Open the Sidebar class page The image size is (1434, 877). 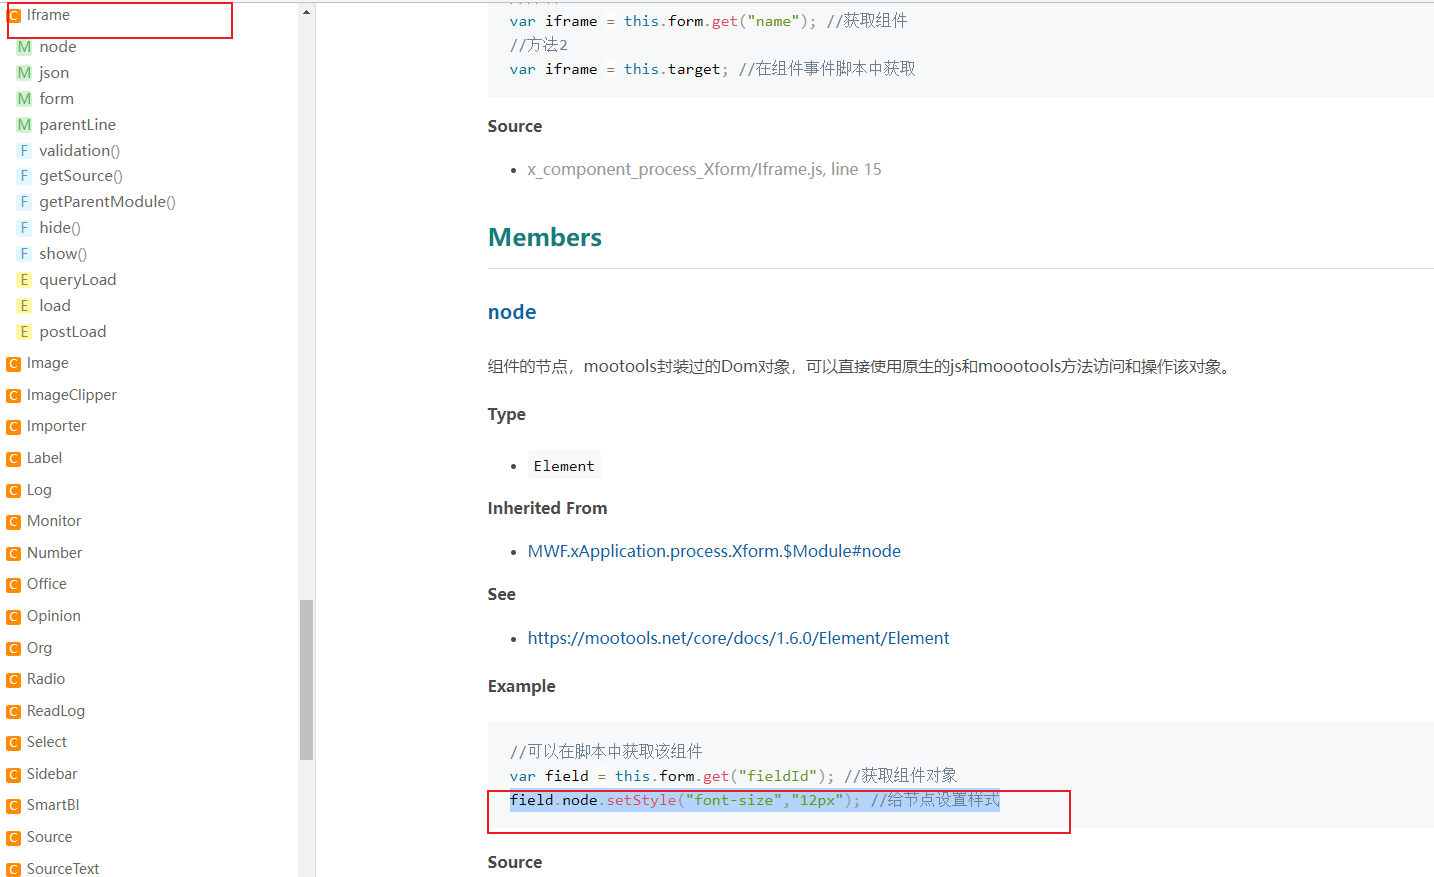click(52, 774)
